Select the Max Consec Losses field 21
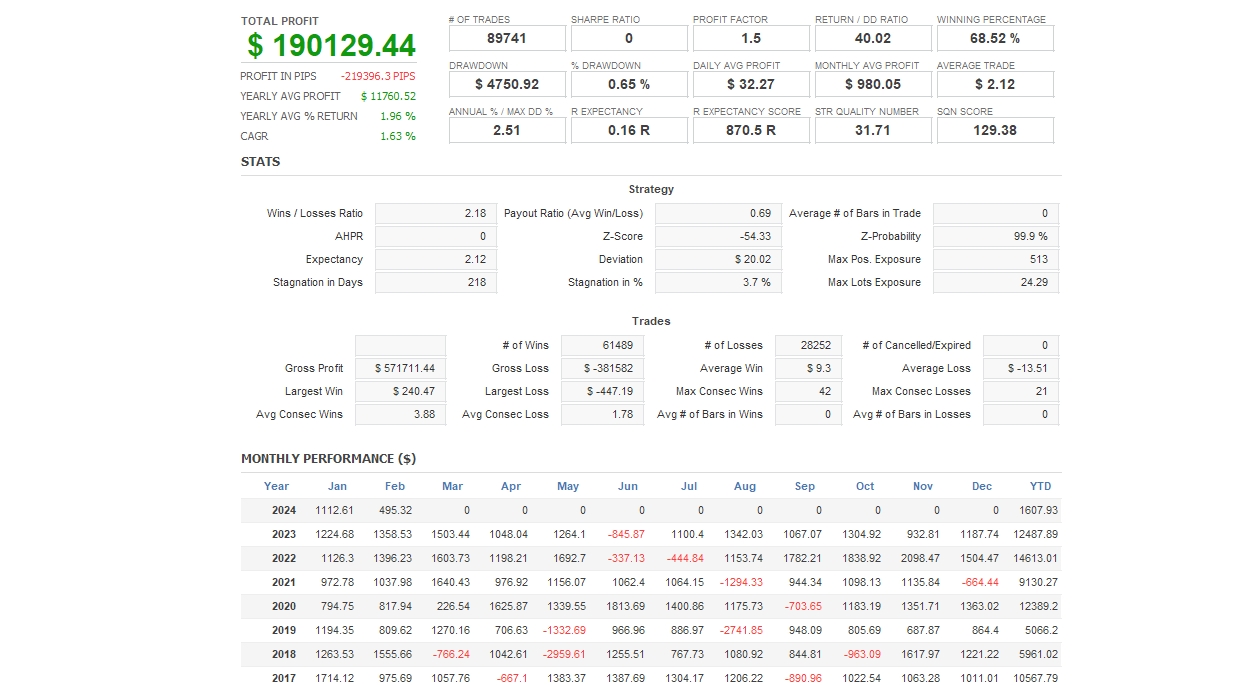The image size is (1255, 685). pyautogui.click(x=1021, y=391)
